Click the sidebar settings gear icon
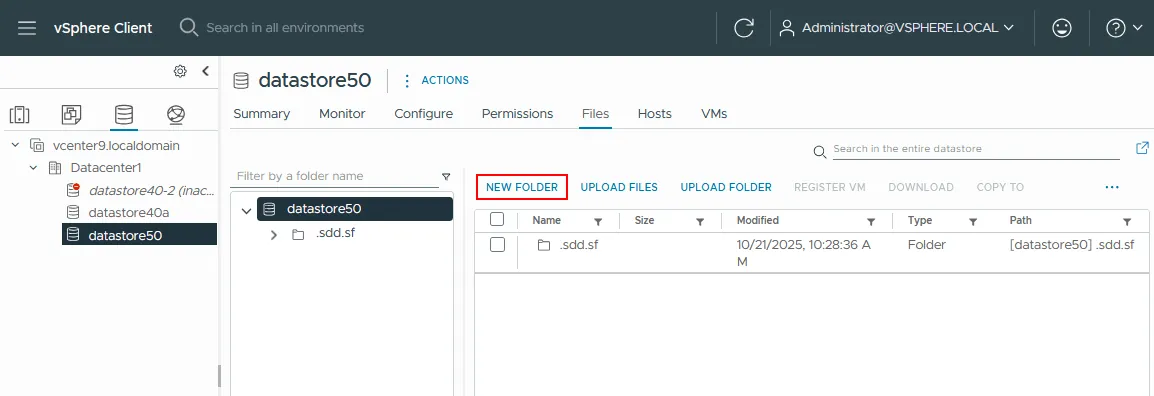Viewport: 1154px width, 396px height. 180,71
